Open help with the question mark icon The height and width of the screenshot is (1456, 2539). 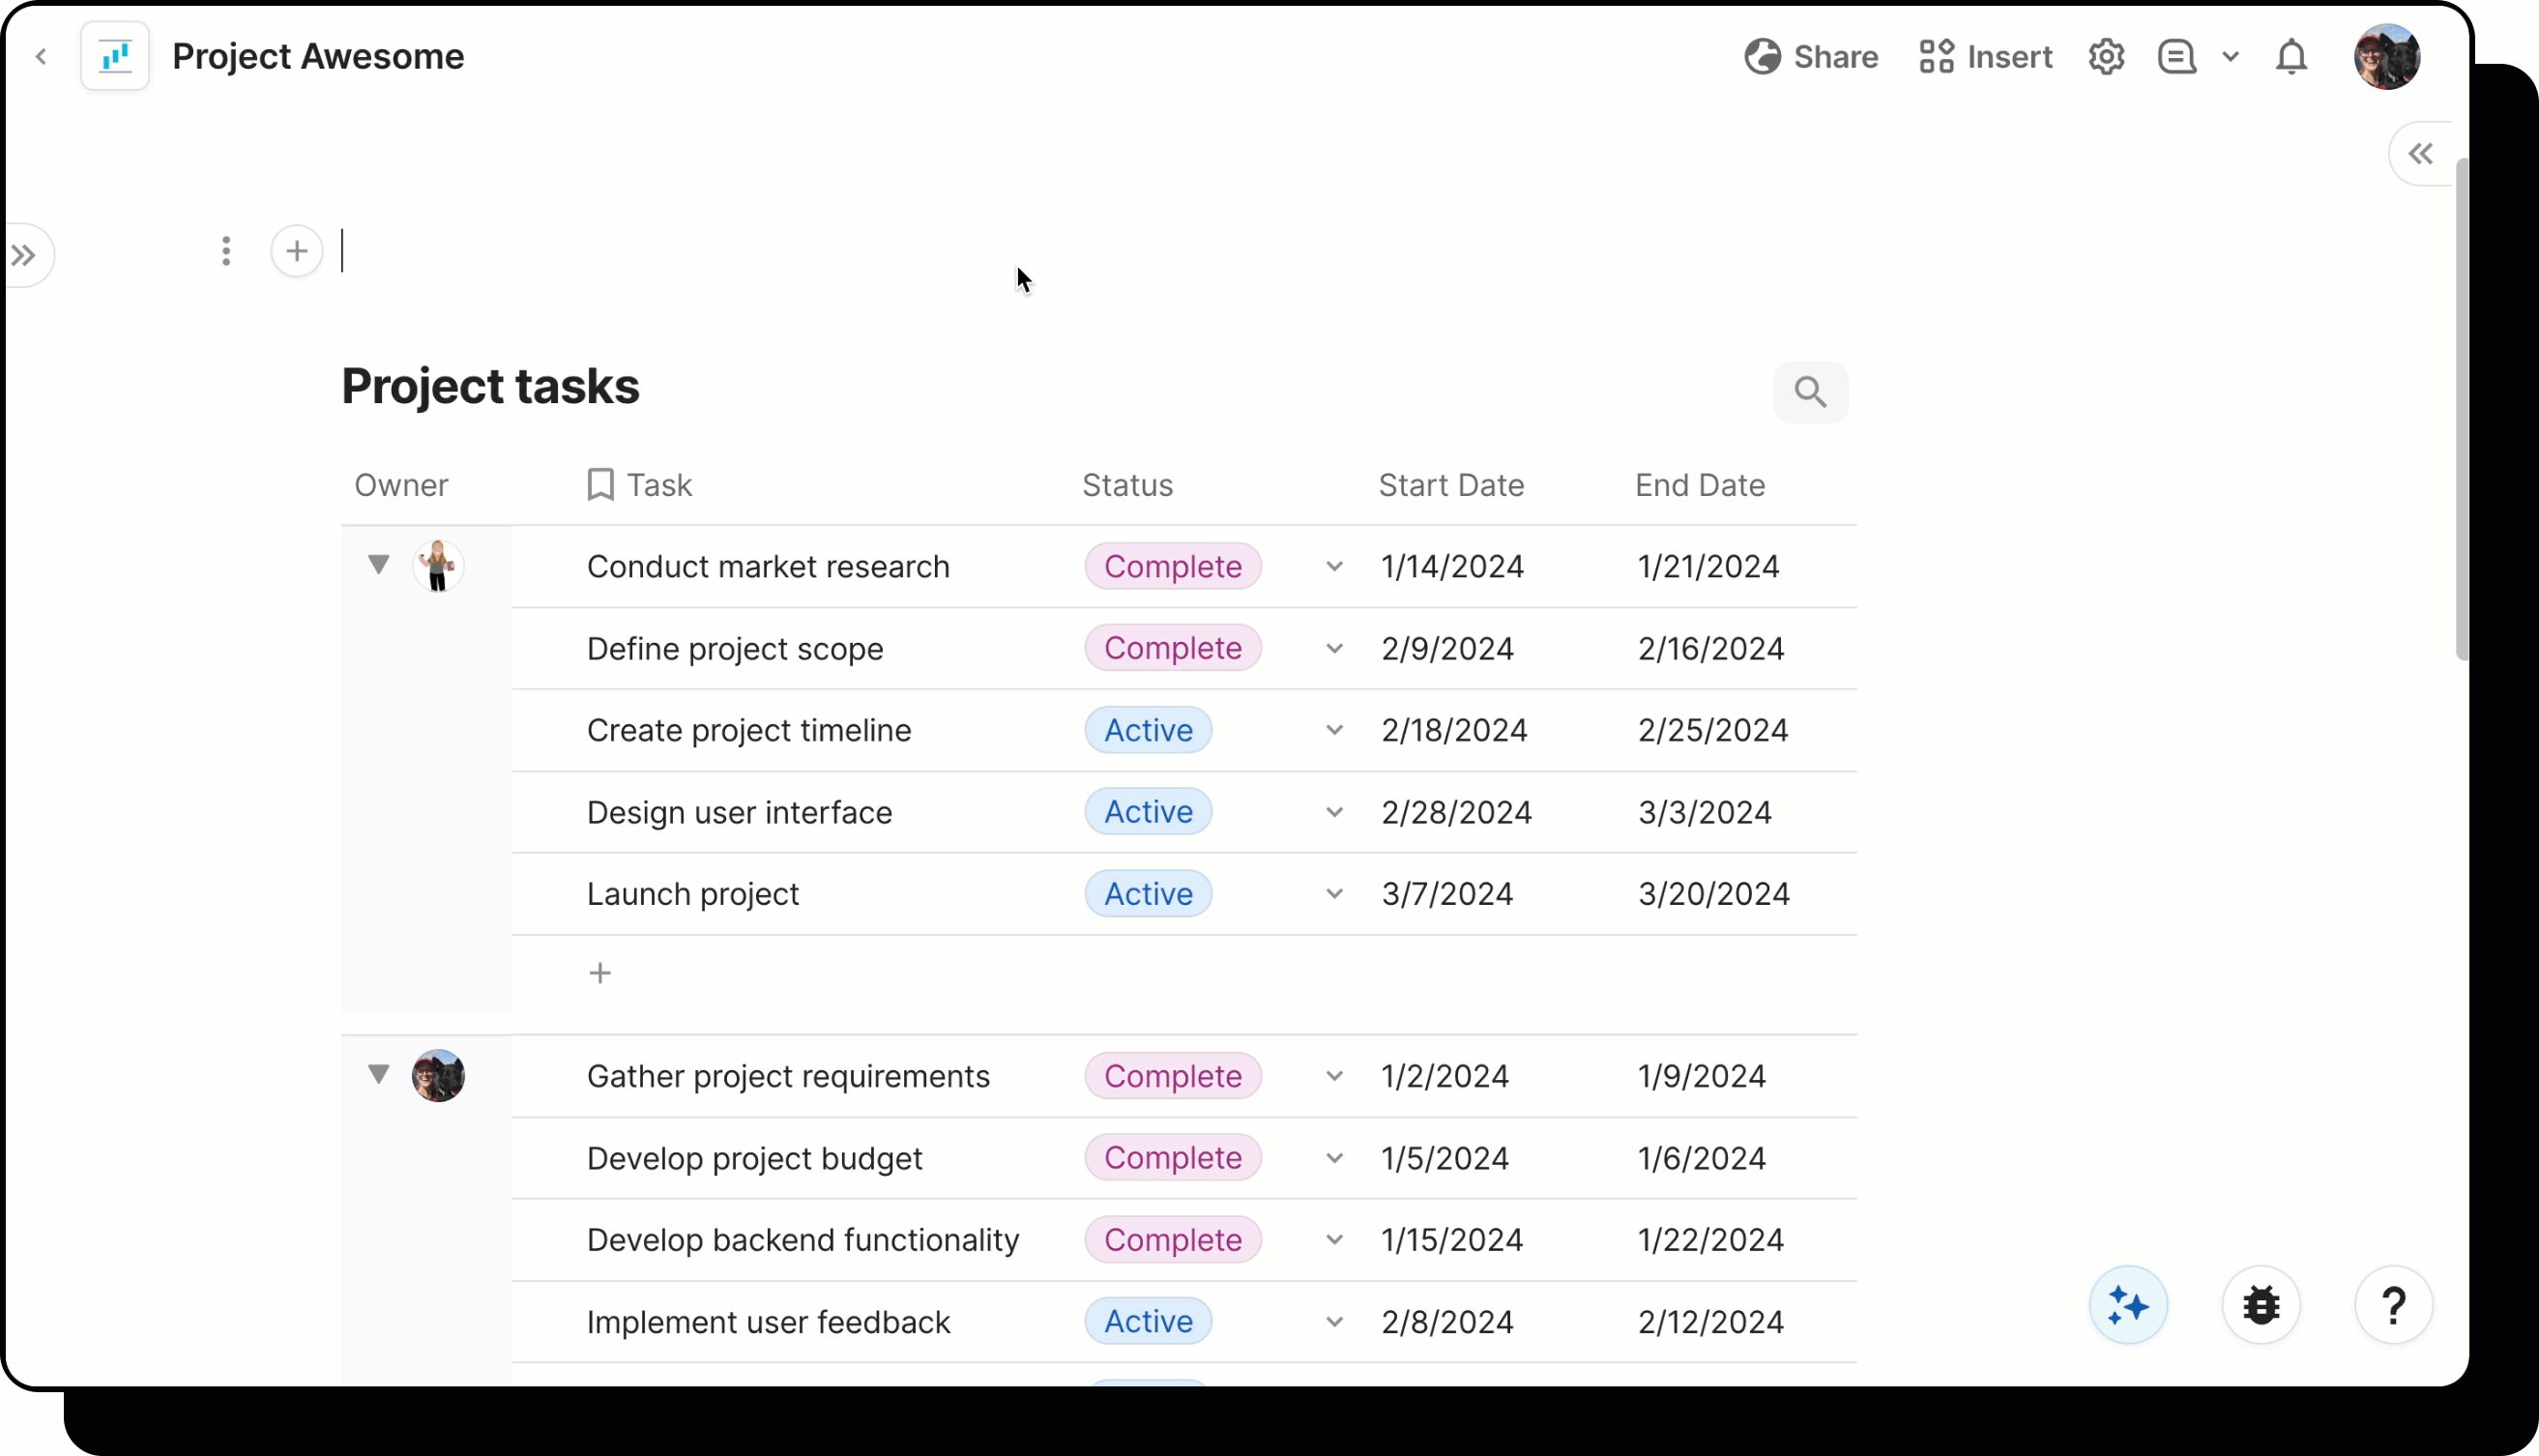(2394, 1305)
